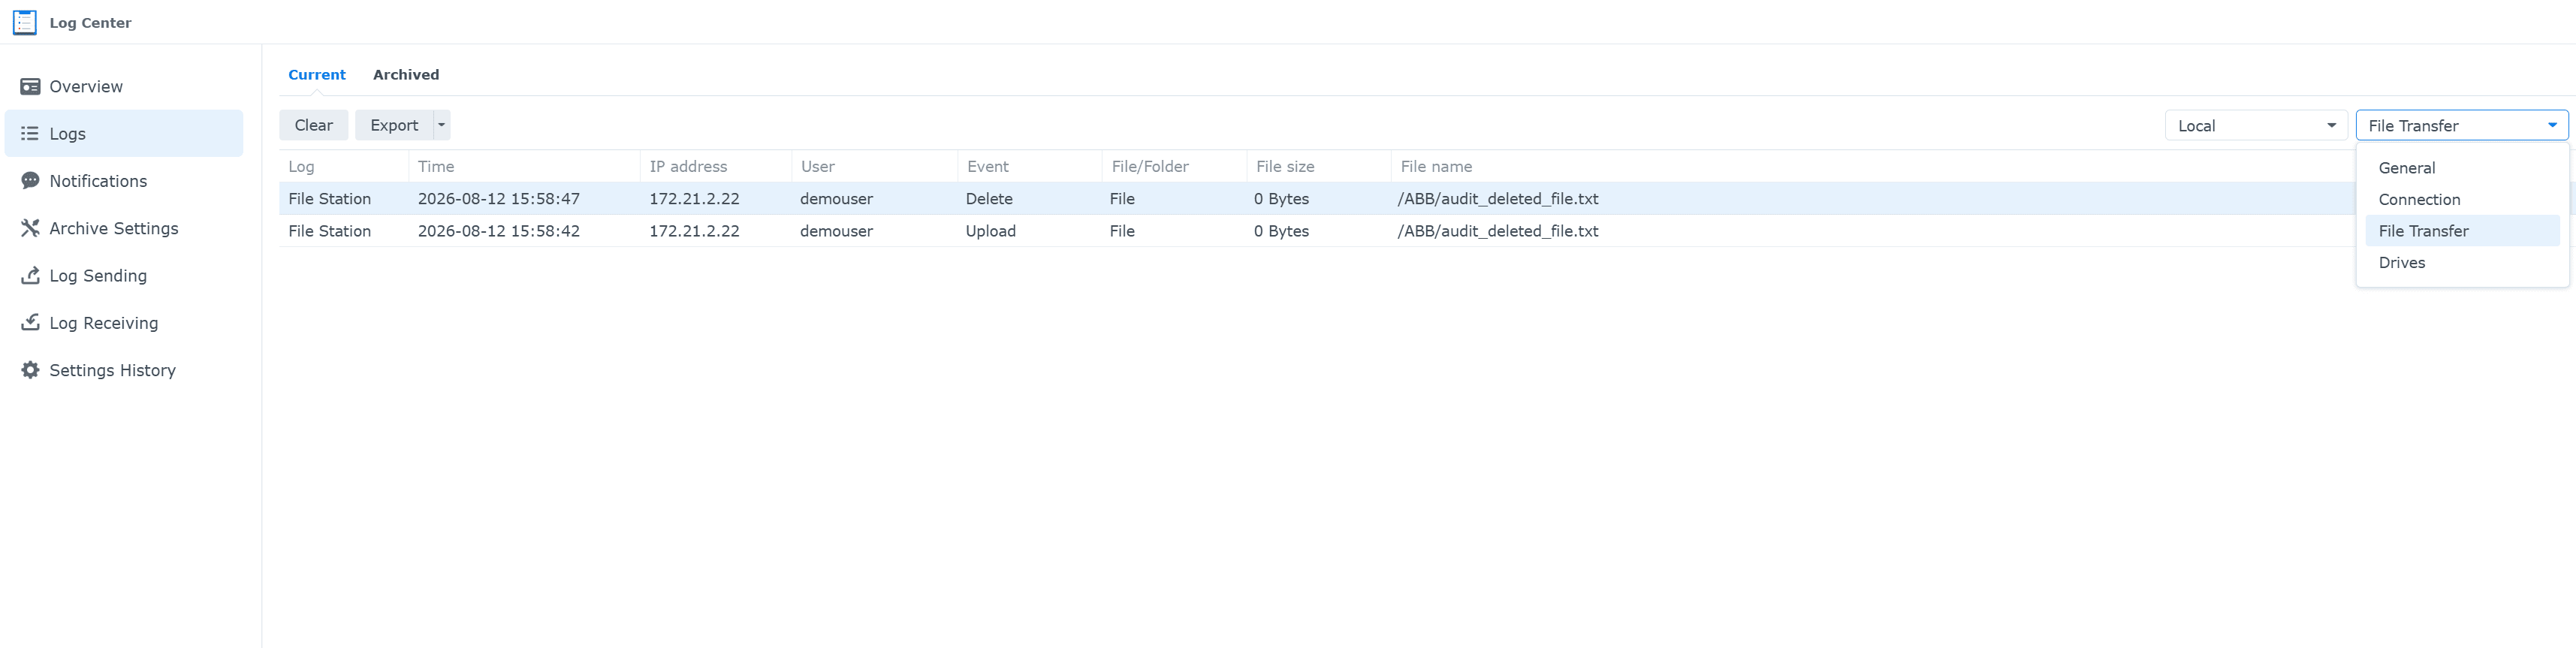Sort by the Log column header
The height and width of the screenshot is (648, 2576).
[344, 167]
